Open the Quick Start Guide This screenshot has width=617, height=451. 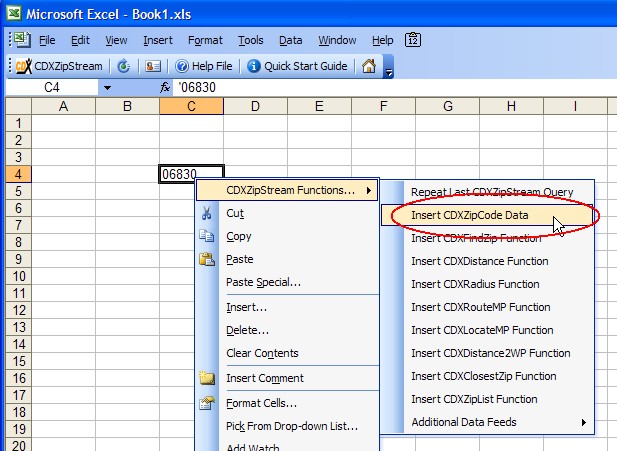pos(297,66)
